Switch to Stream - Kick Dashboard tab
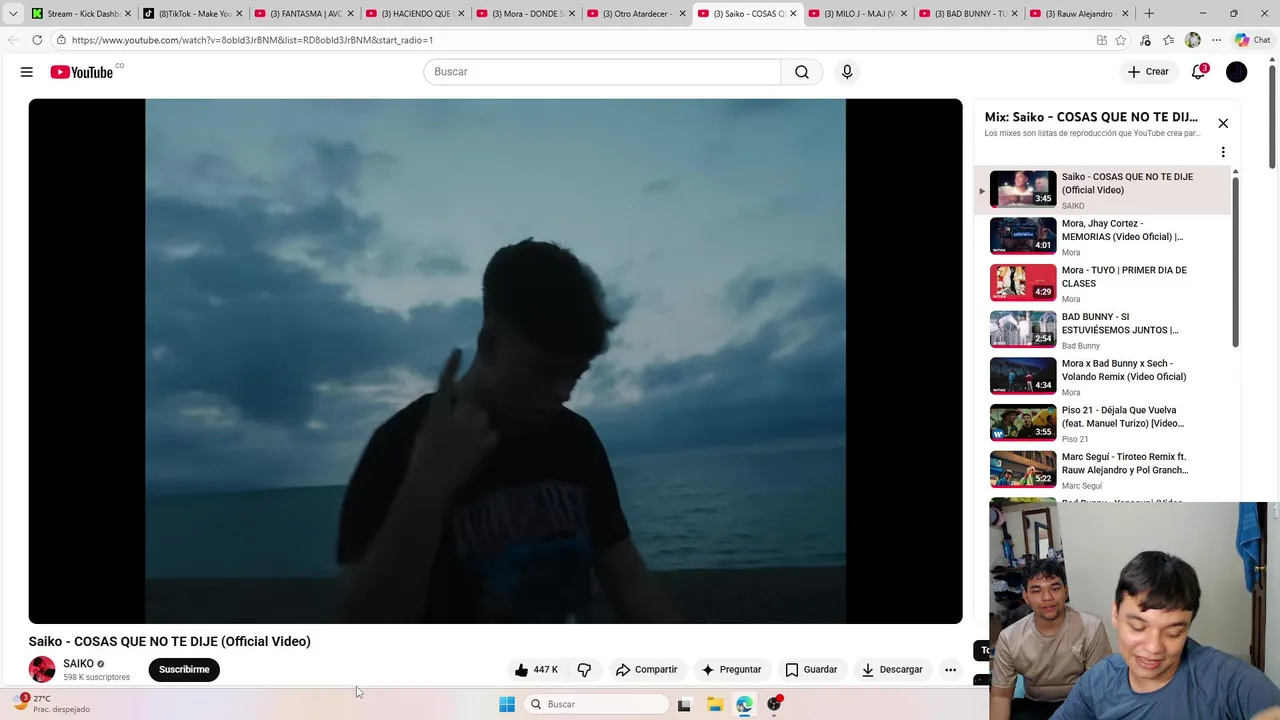The height and width of the screenshot is (720, 1280). [80, 14]
